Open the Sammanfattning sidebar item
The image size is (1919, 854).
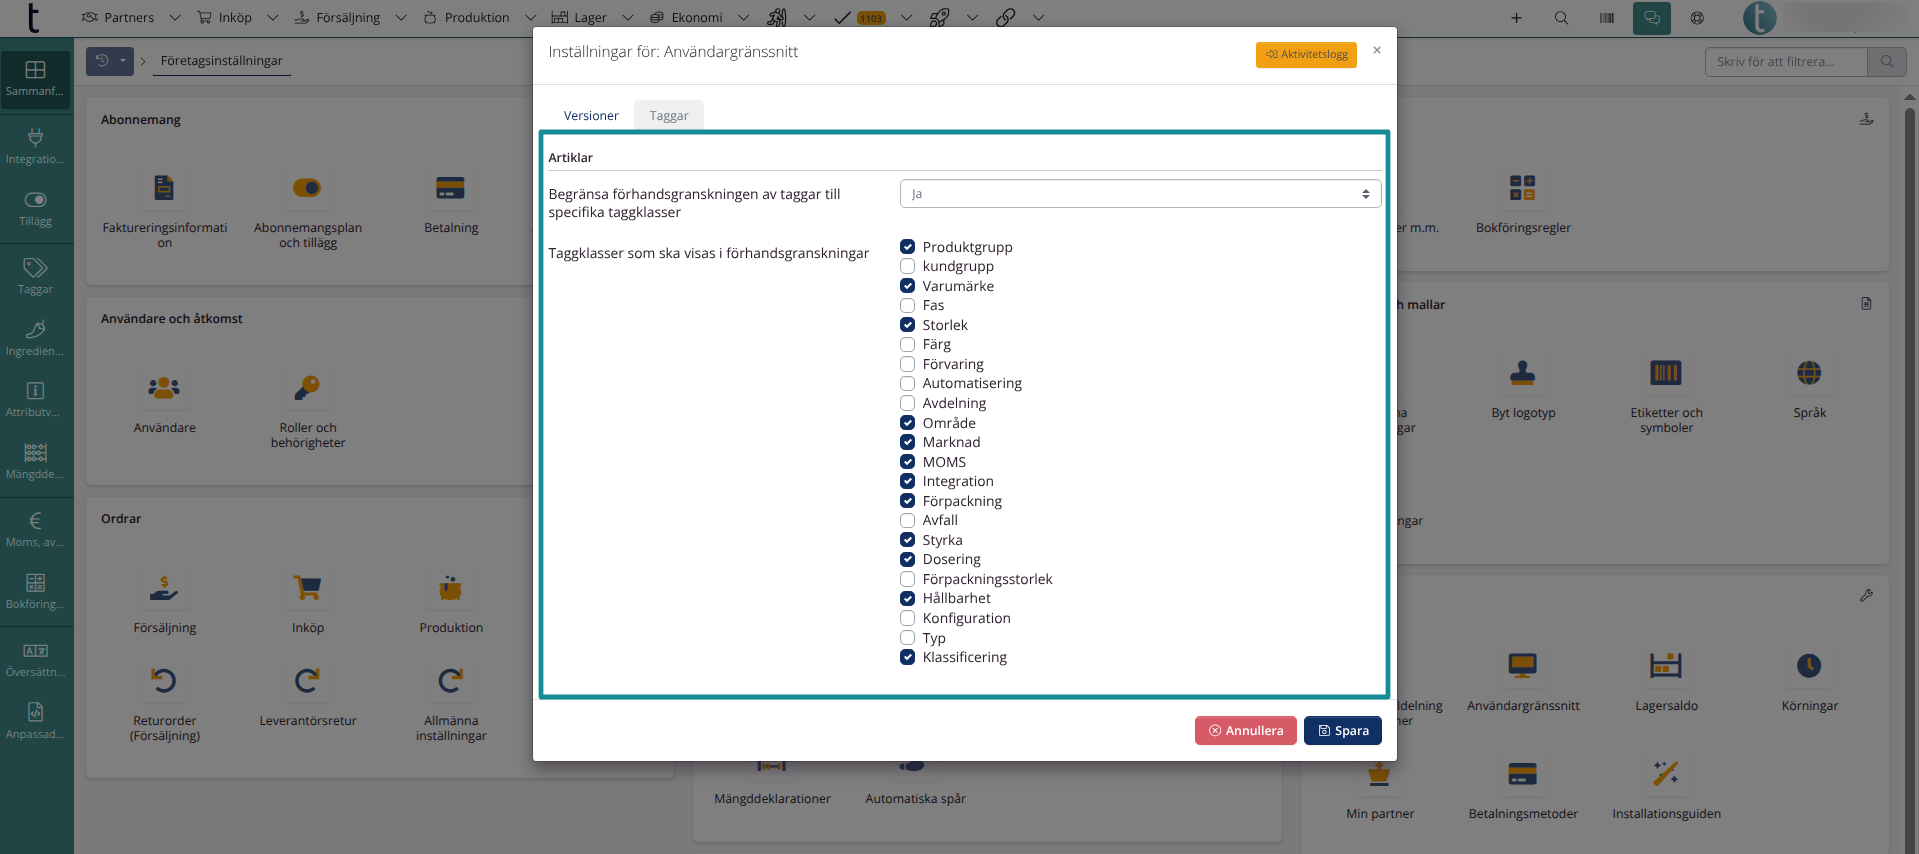point(35,79)
